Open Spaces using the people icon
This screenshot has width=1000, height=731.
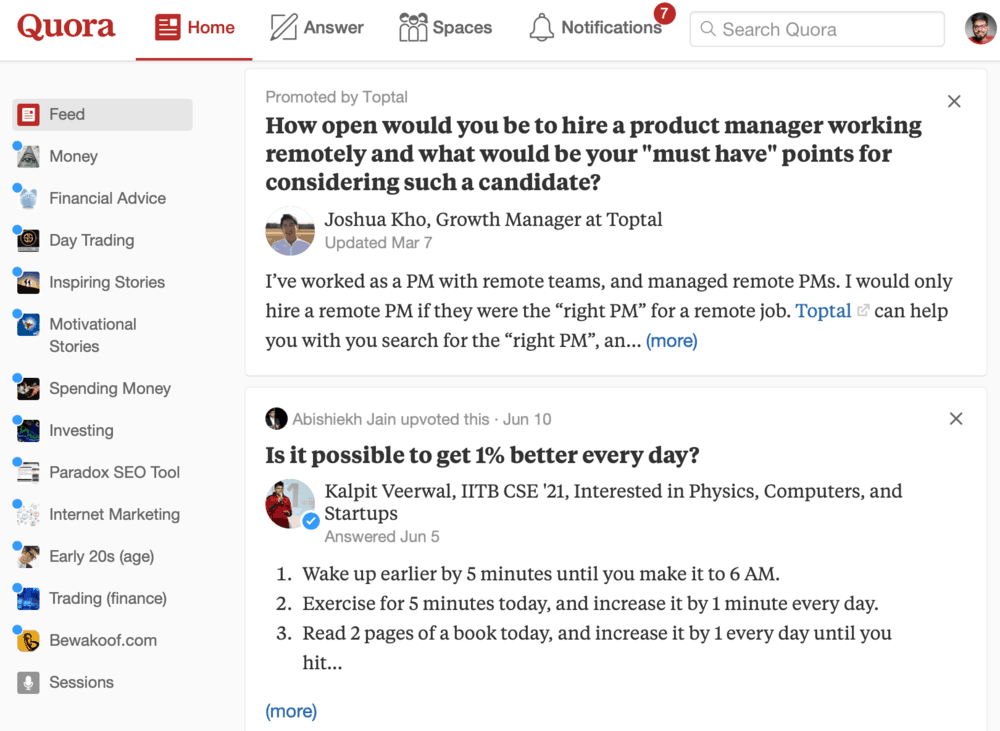pos(412,28)
